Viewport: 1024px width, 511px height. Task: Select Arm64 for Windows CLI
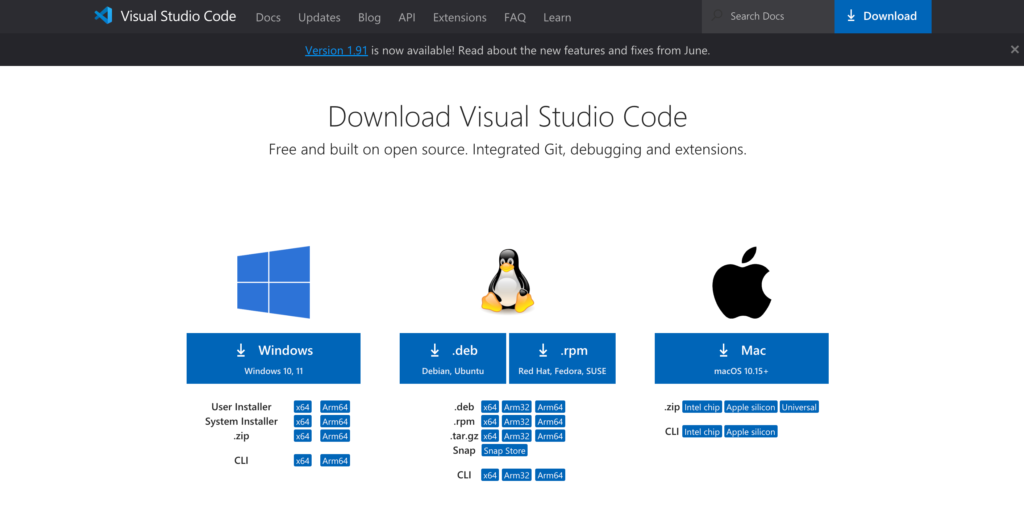[x=335, y=461]
